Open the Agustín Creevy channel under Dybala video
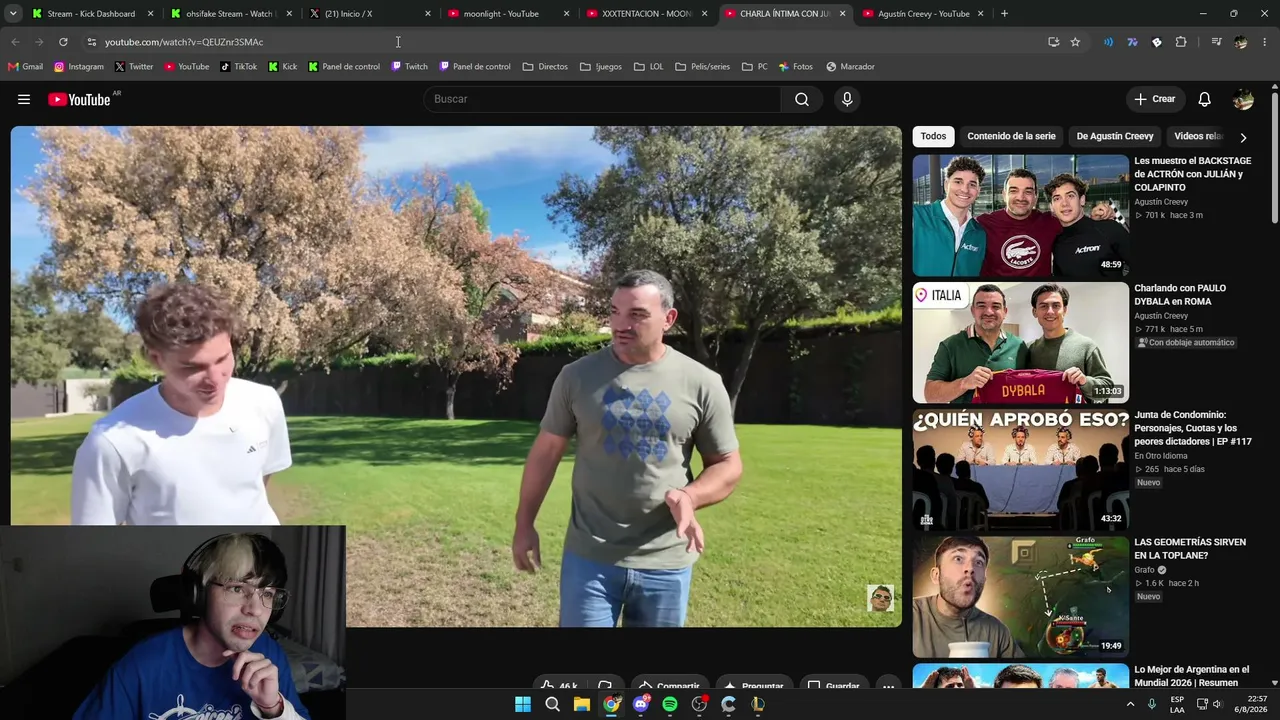Image resolution: width=1280 pixels, height=720 pixels. pos(1161,316)
